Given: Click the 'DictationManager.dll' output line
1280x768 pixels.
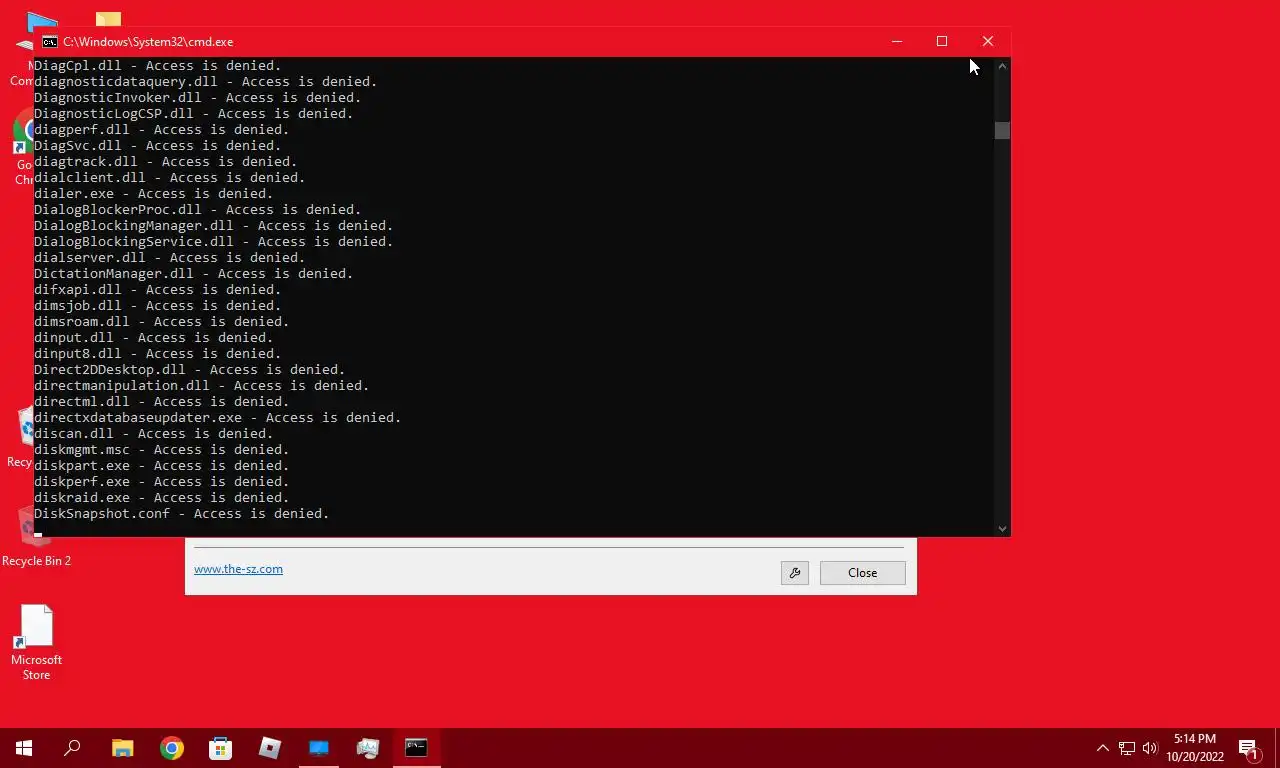Looking at the screenshot, I should tap(194, 274).
